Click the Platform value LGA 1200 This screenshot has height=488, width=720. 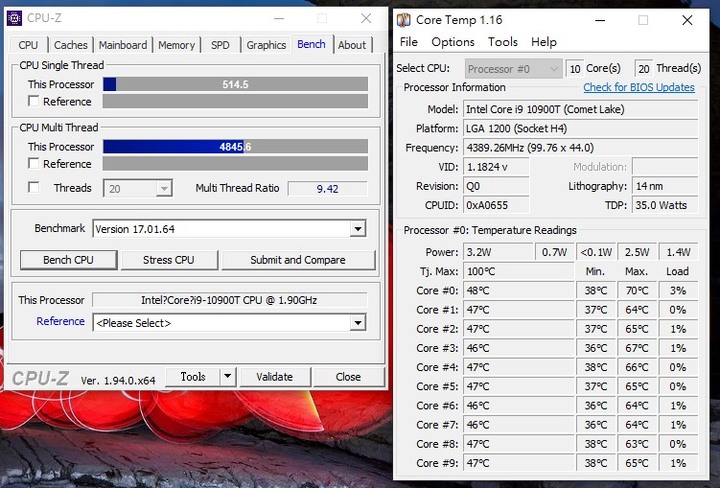point(580,129)
